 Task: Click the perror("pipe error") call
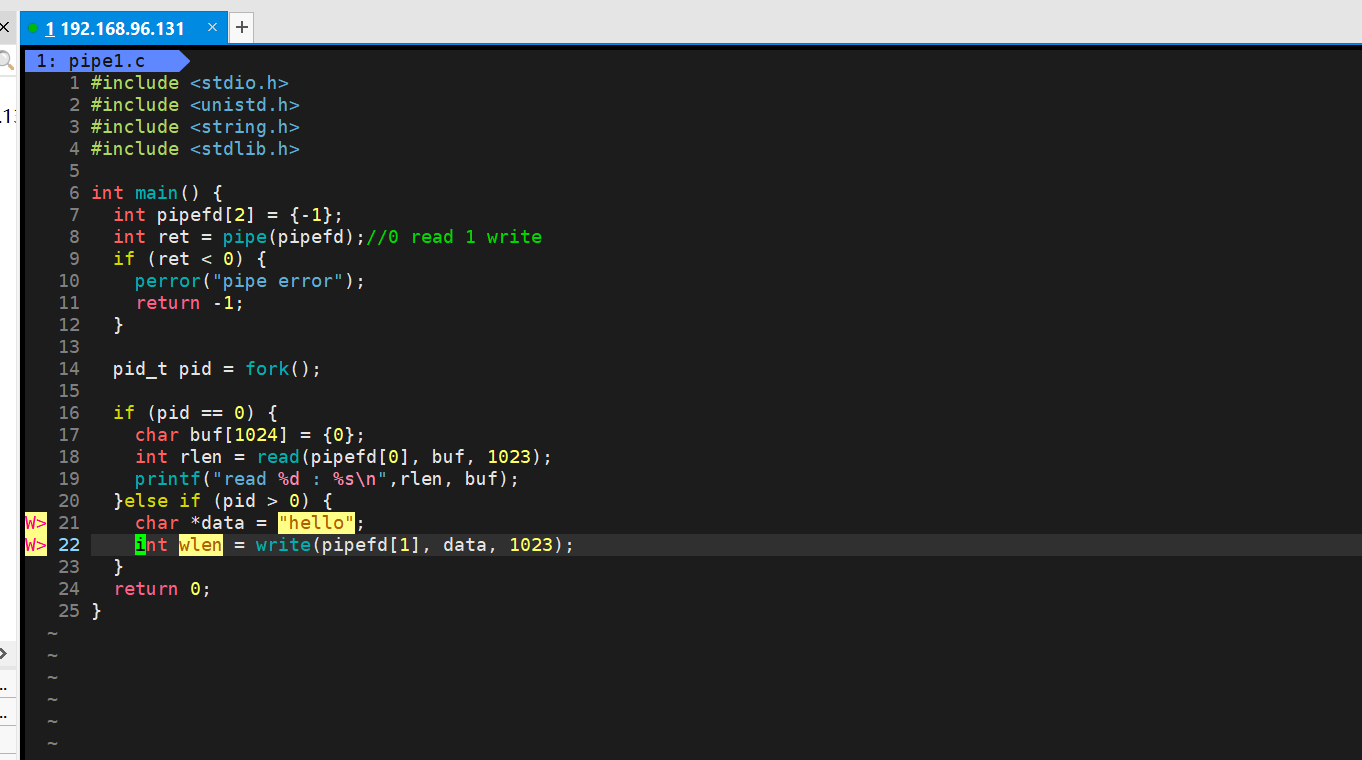pos(245,281)
